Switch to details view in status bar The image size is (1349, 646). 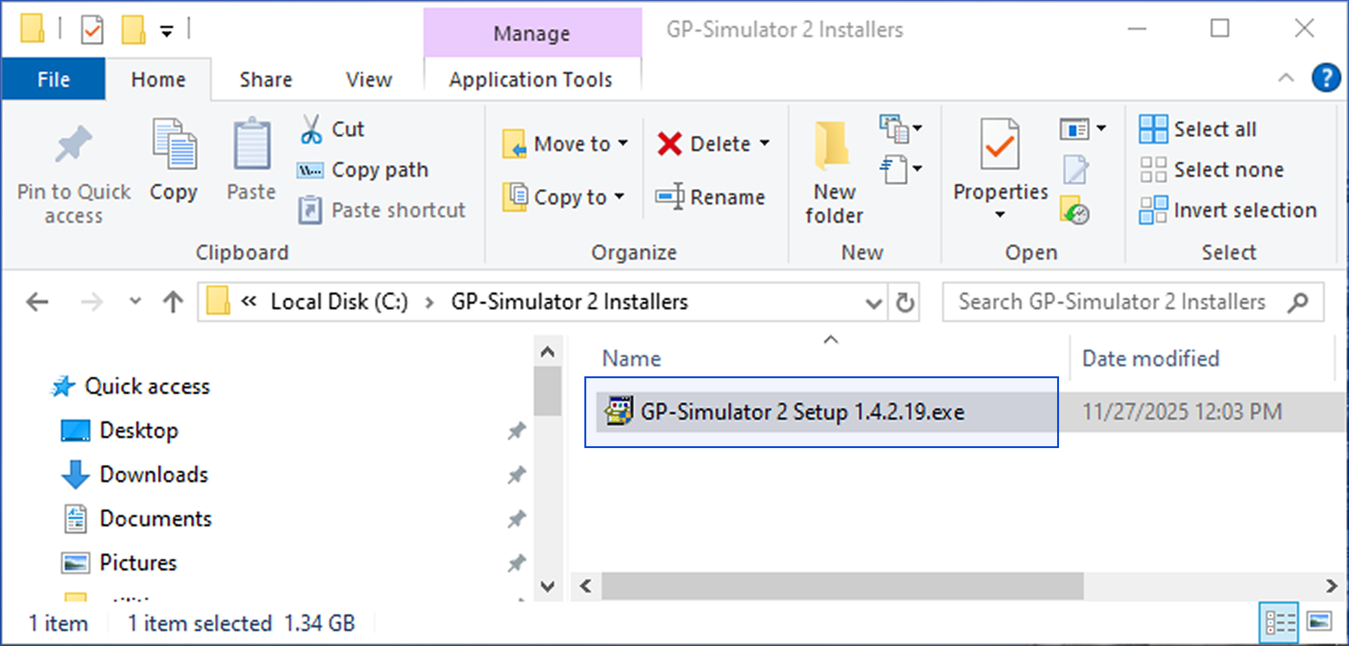1279,622
